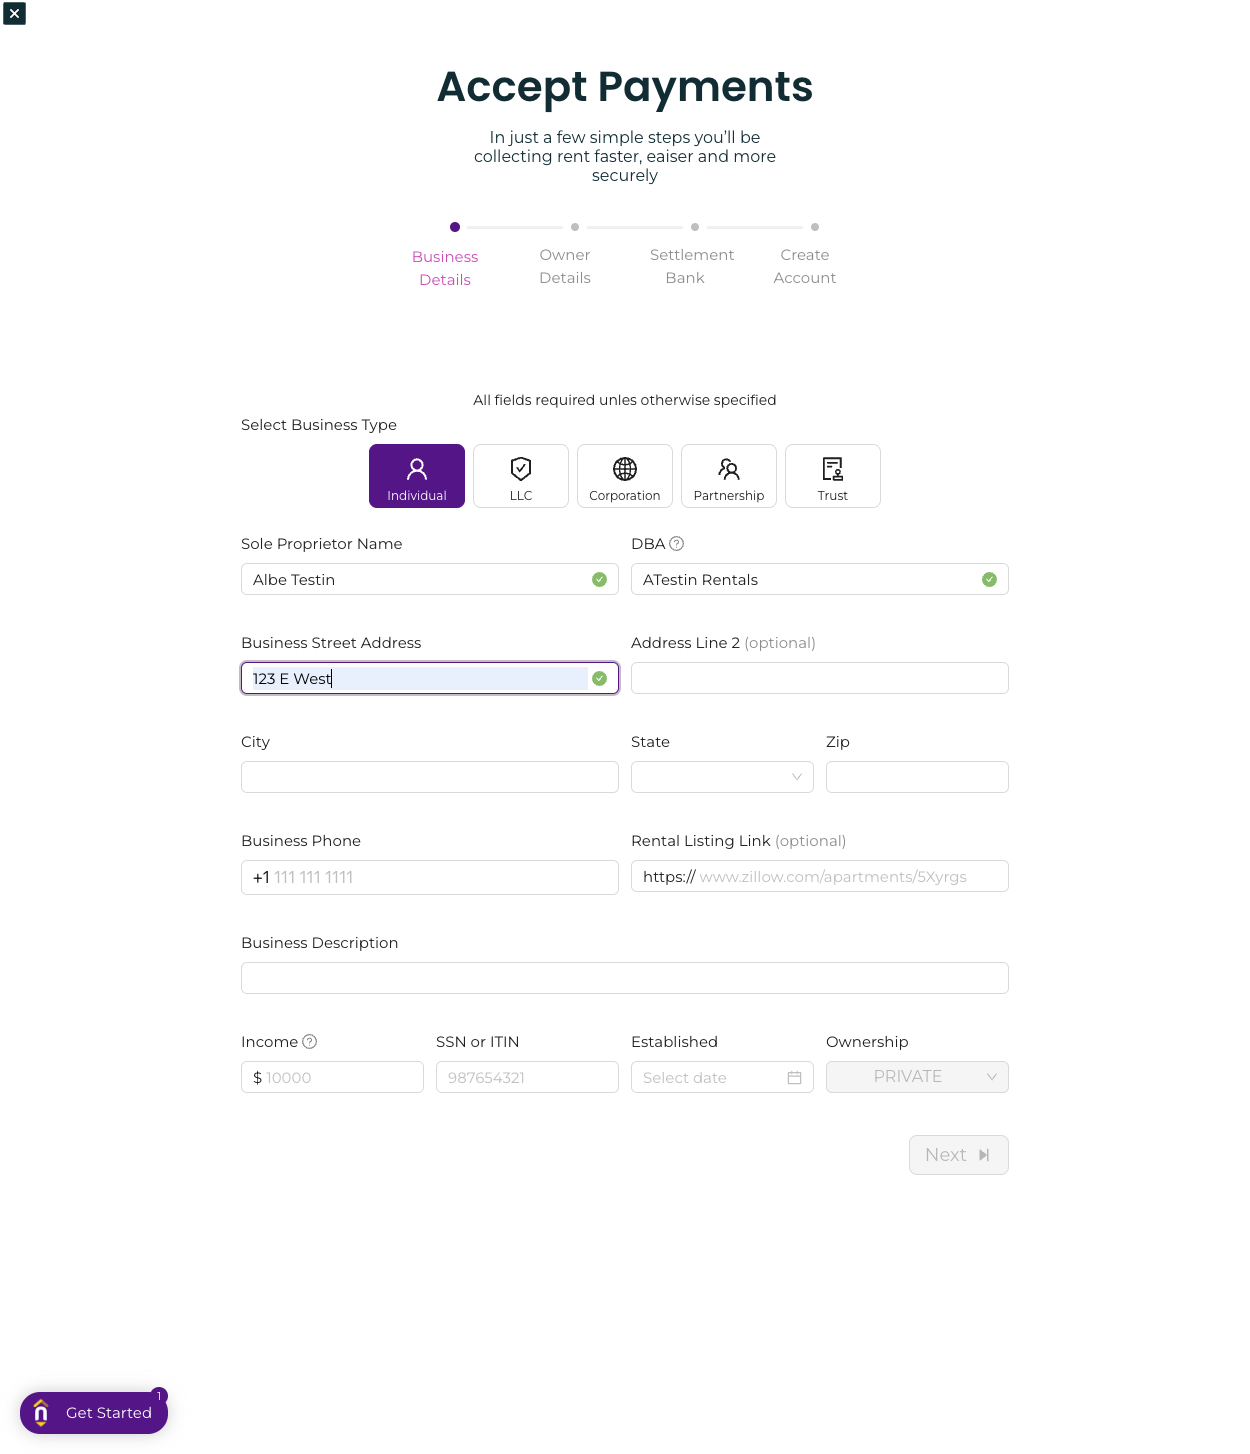The image size is (1250, 1454).
Task: Open the State dropdown
Action: 722,777
